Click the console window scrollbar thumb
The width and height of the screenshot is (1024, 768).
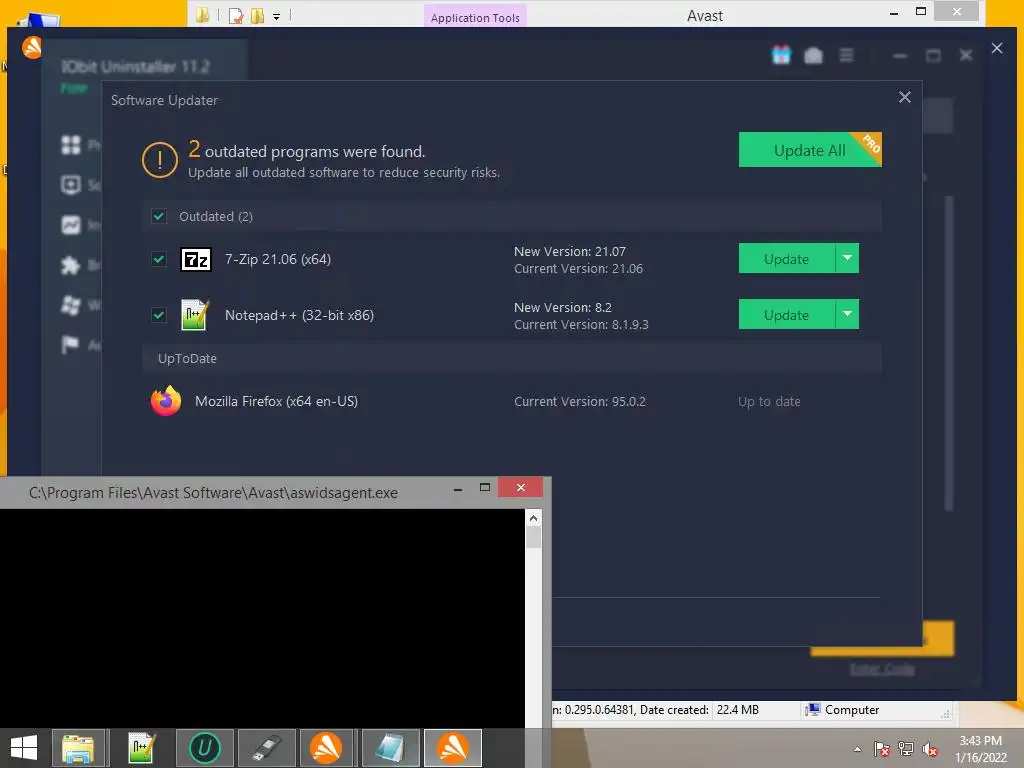pos(534,537)
